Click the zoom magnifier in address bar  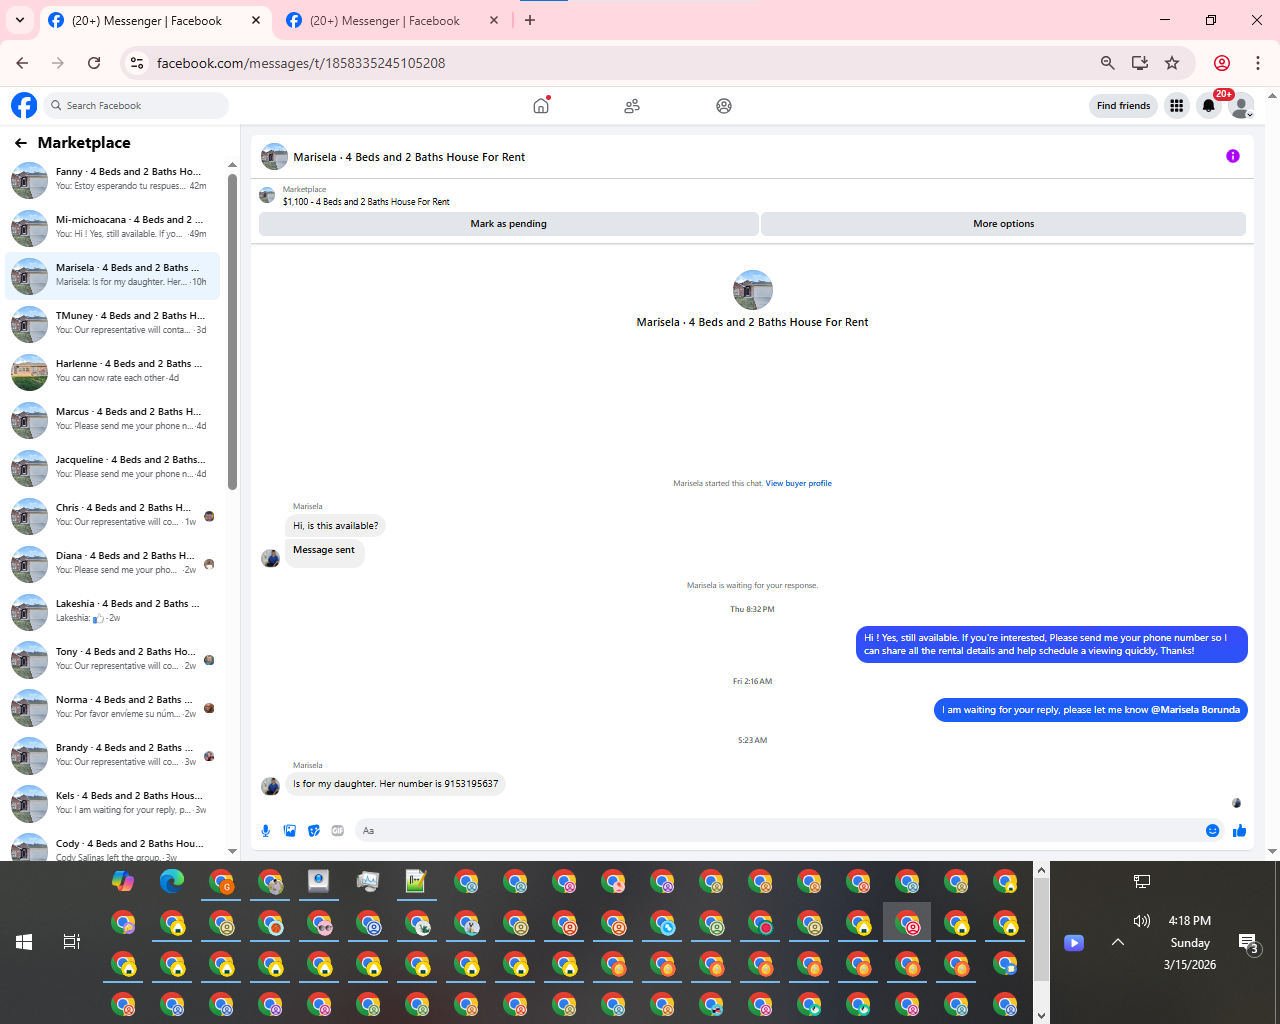pos(1108,63)
